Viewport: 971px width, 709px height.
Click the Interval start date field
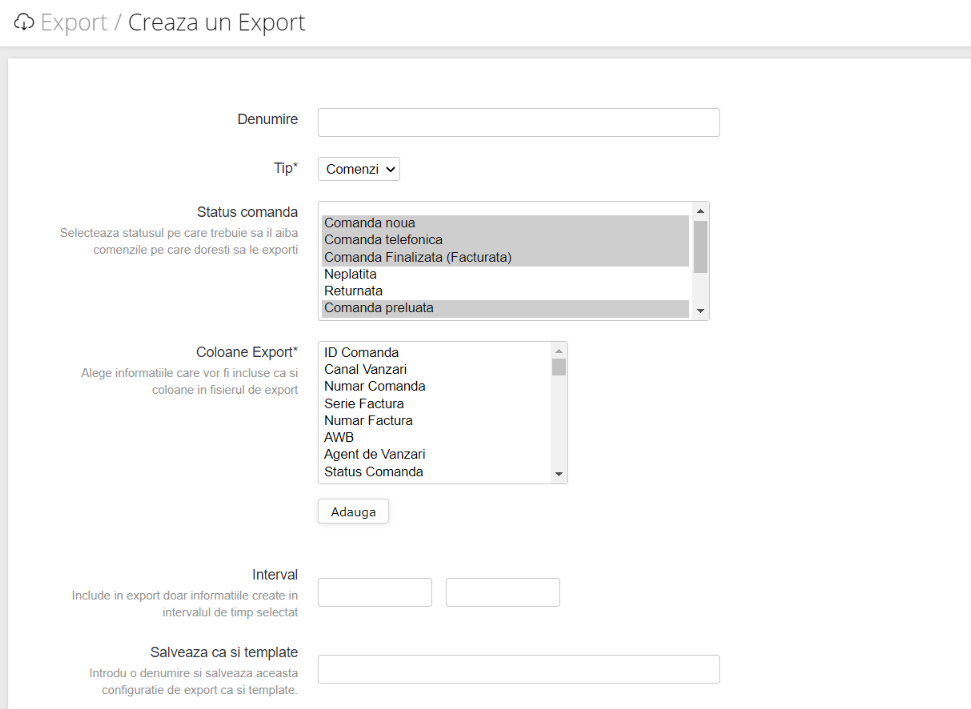click(x=374, y=592)
